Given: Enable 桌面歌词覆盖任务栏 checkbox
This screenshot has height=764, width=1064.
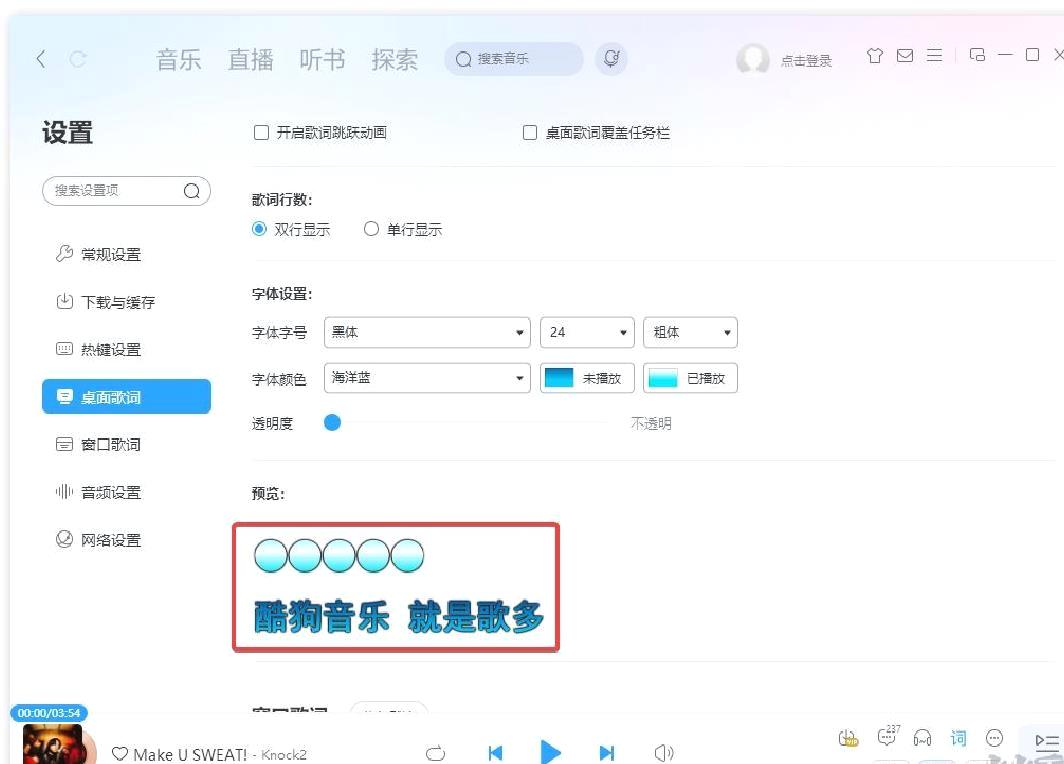Looking at the screenshot, I should click(x=530, y=132).
